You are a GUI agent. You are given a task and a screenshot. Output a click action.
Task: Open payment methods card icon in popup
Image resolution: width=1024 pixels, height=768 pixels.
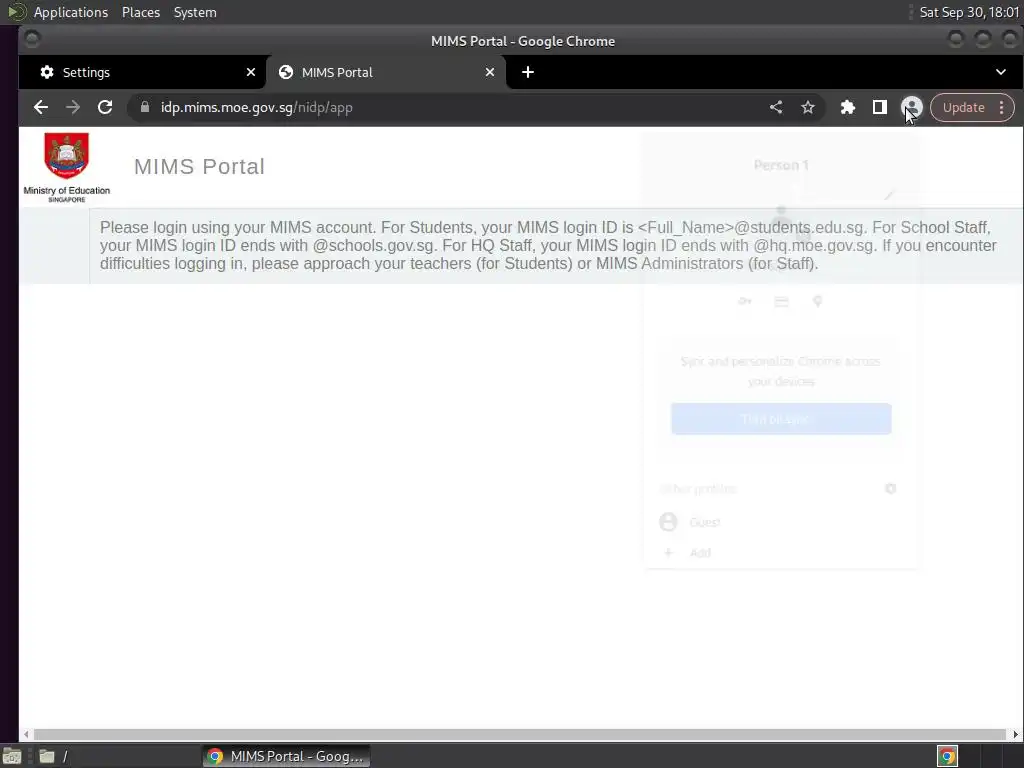coord(781,301)
